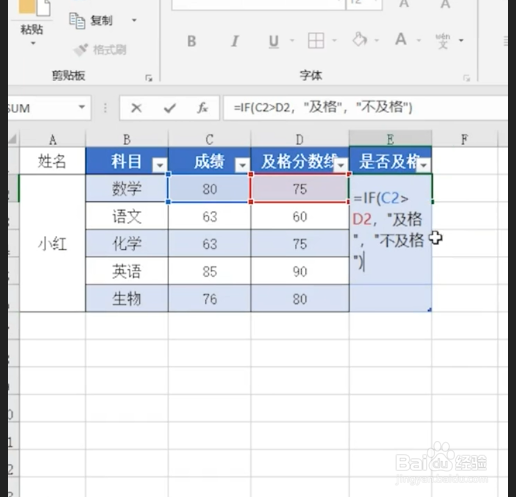Click score cell 76 in 生物 row
Viewport: 516px width, 497px height.
coord(209,299)
